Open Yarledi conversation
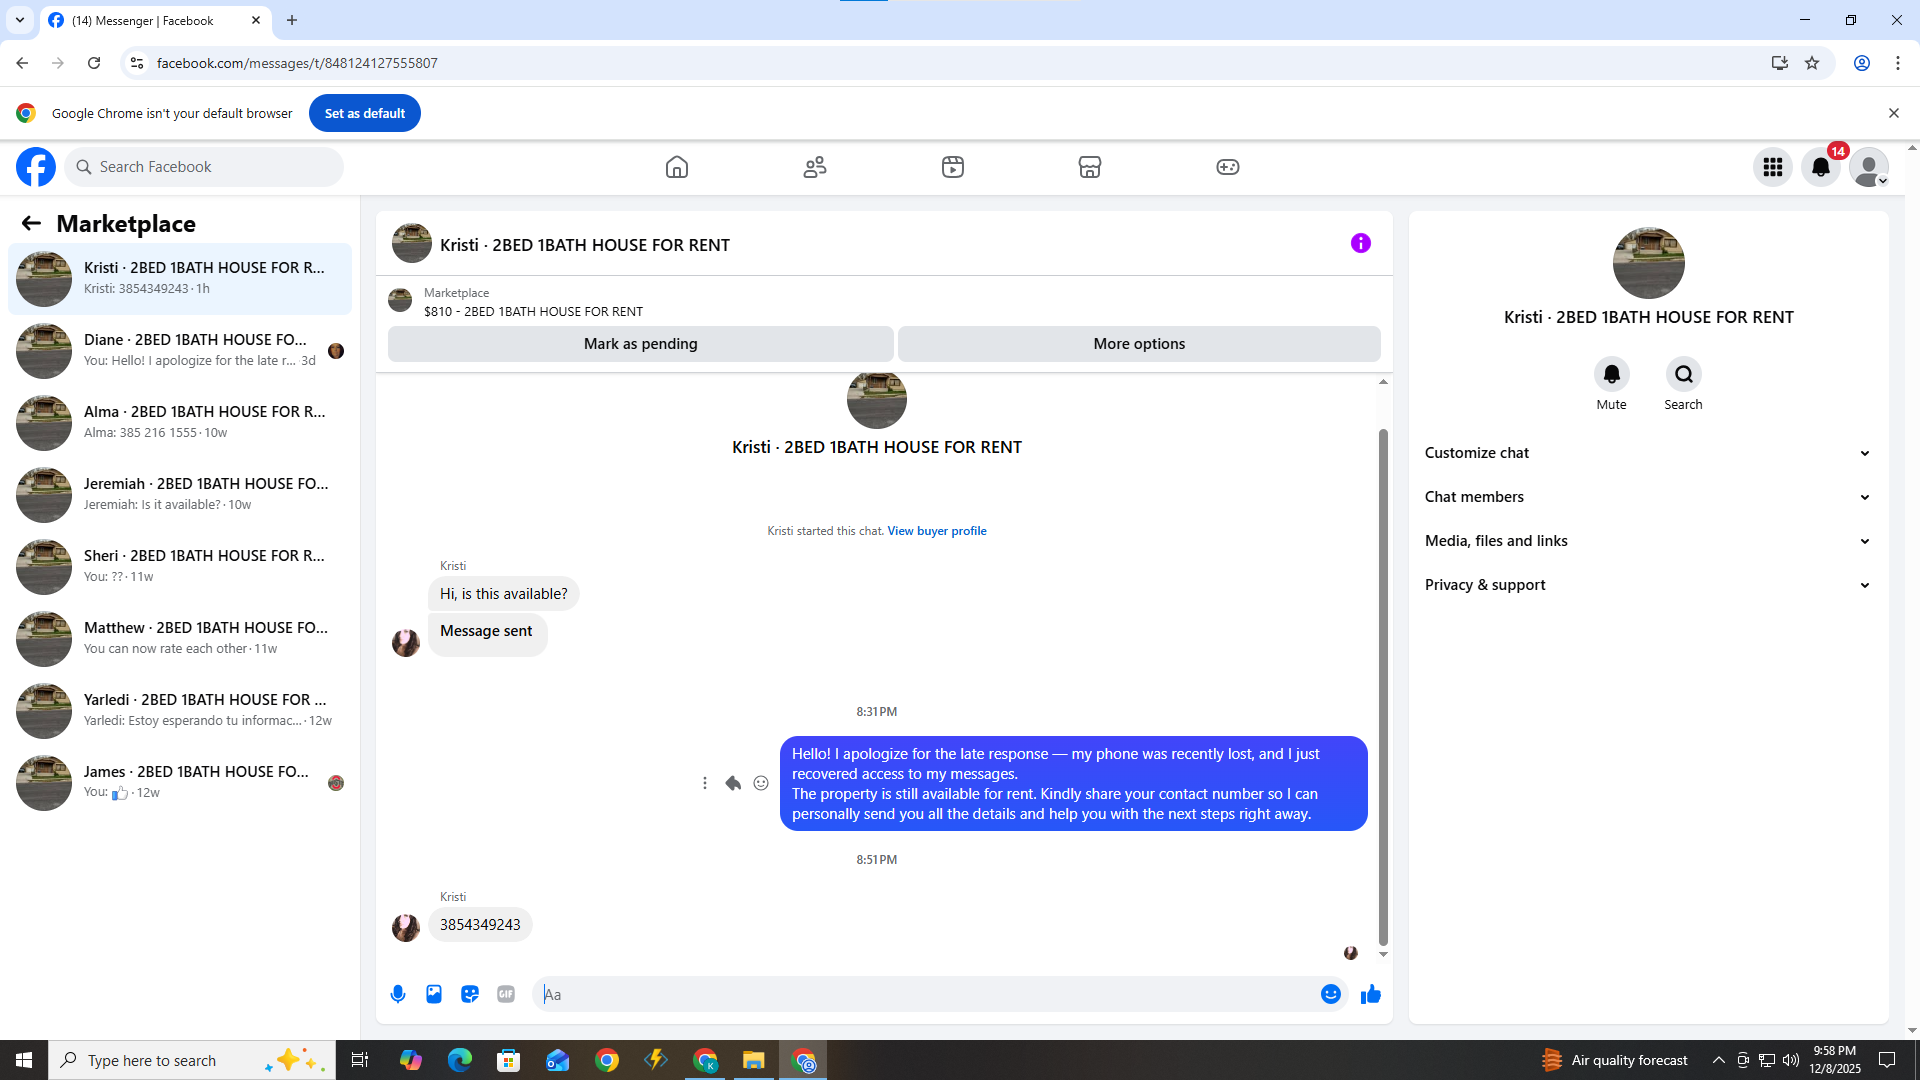The height and width of the screenshot is (1080, 1920). [180, 711]
